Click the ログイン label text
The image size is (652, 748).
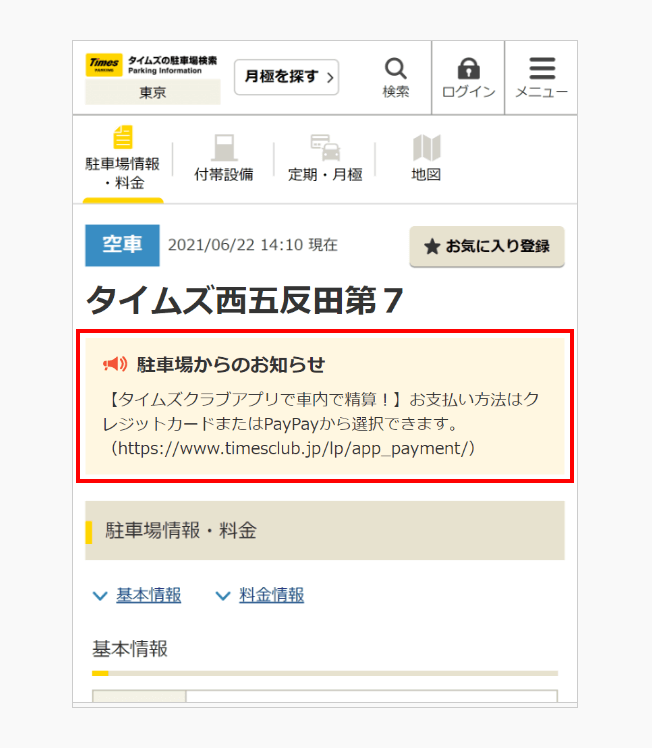point(468,92)
